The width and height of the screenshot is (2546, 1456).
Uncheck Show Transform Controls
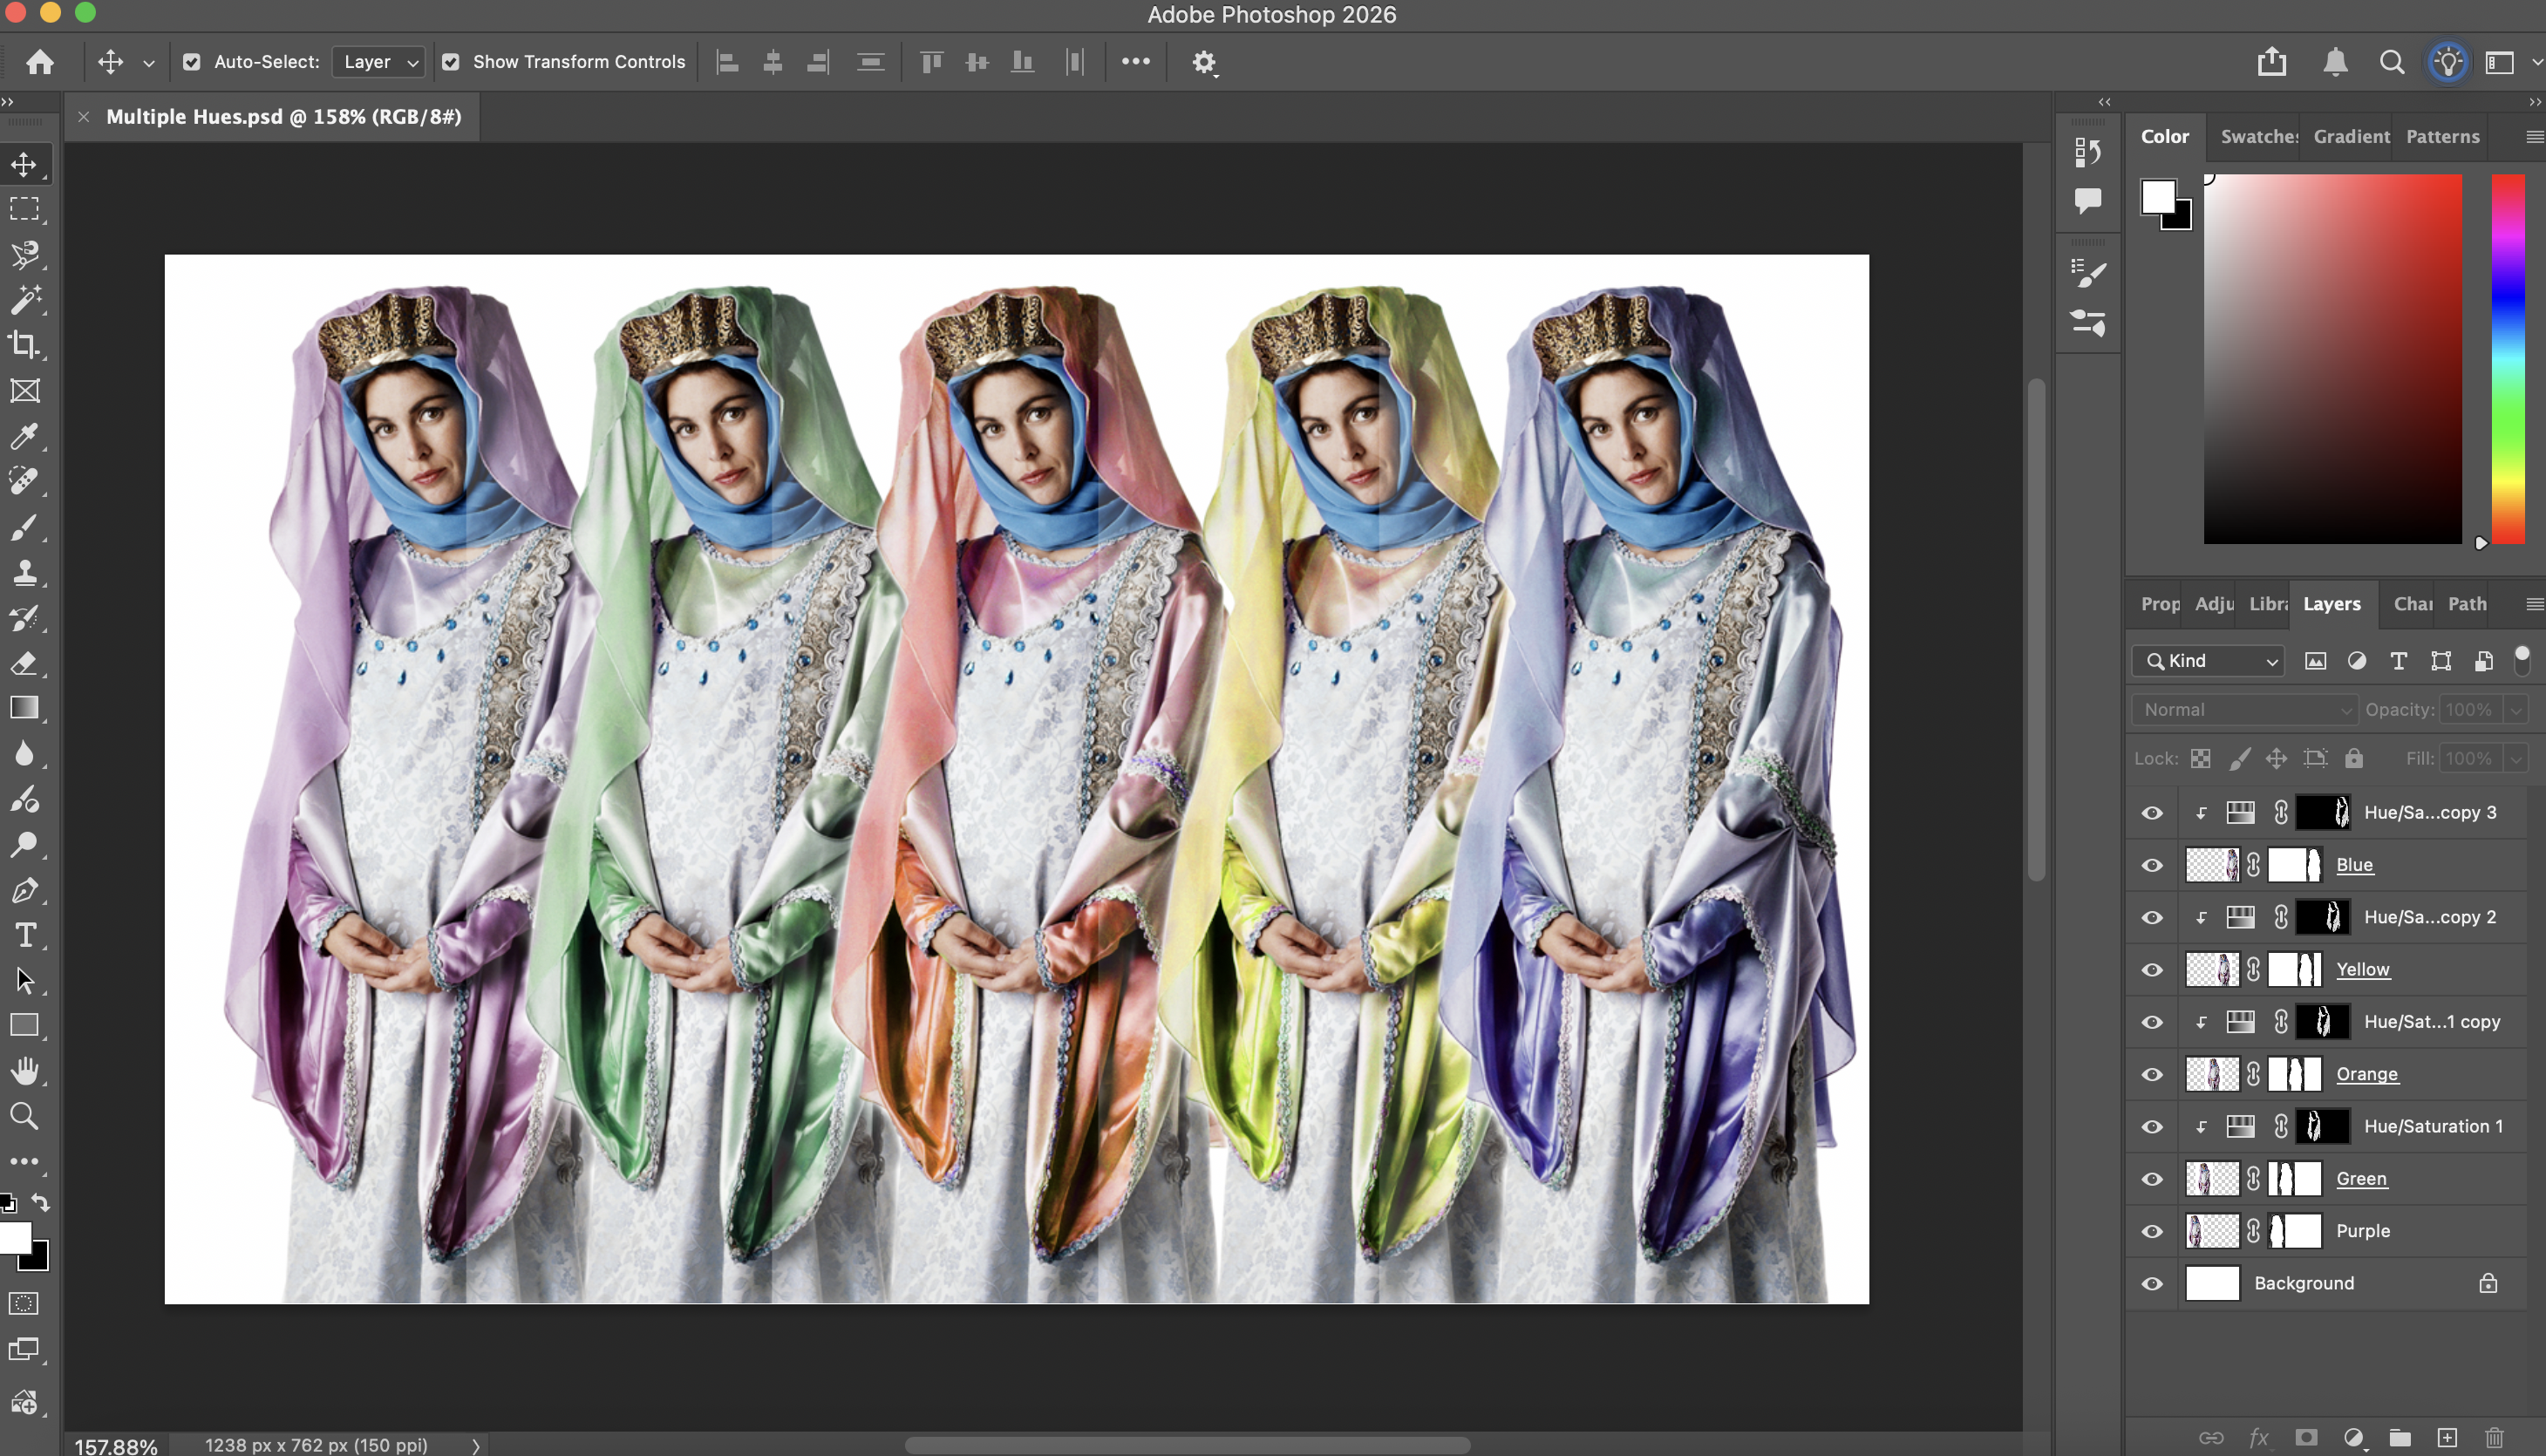(x=452, y=62)
